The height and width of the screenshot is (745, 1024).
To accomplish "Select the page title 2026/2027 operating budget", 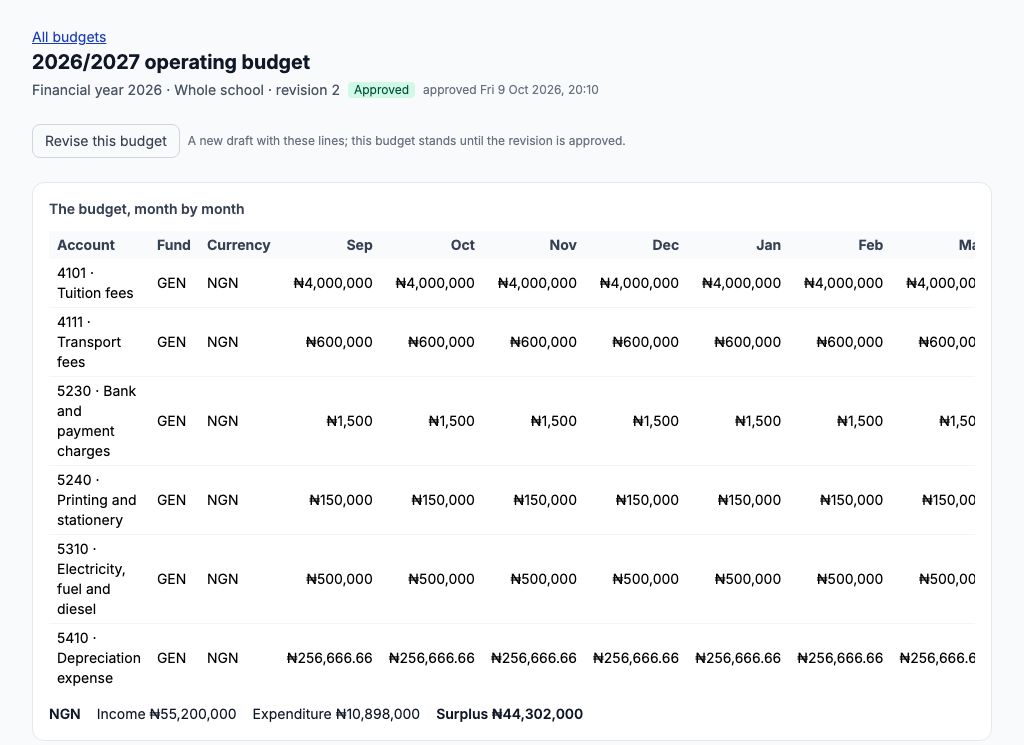I will (170, 62).
